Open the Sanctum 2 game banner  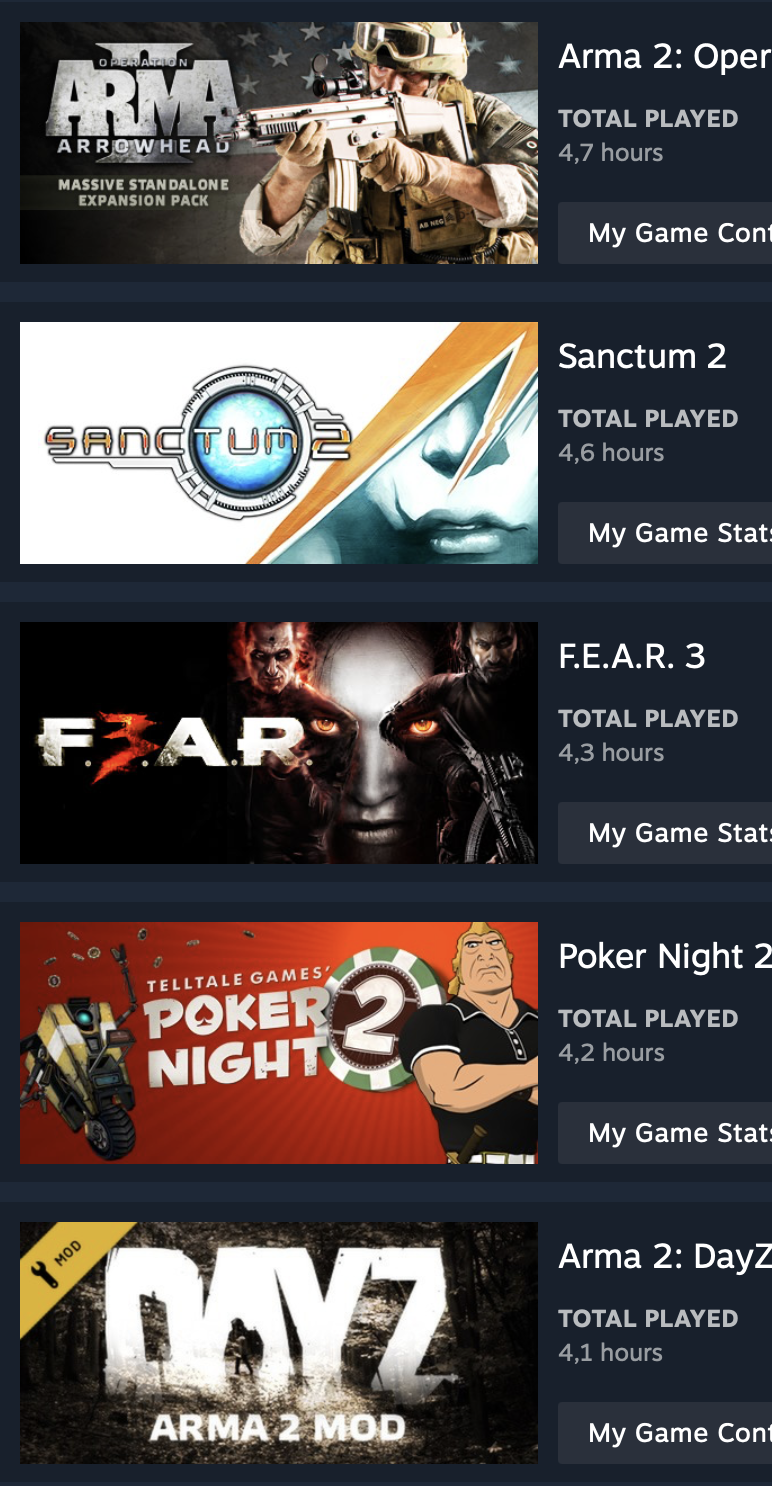tap(279, 443)
